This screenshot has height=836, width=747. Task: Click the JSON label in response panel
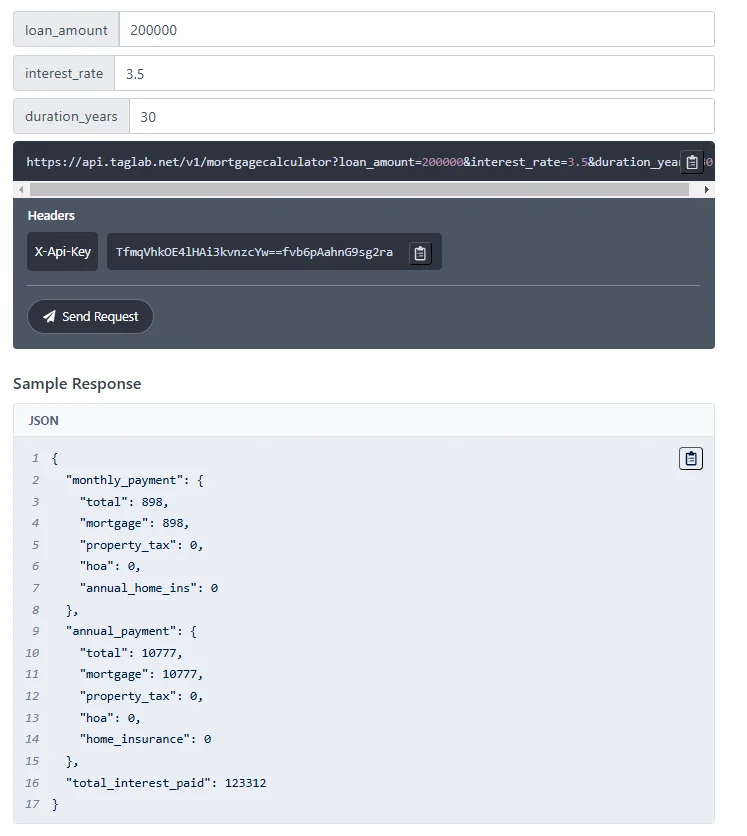pyautogui.click(x=44, y=421)
